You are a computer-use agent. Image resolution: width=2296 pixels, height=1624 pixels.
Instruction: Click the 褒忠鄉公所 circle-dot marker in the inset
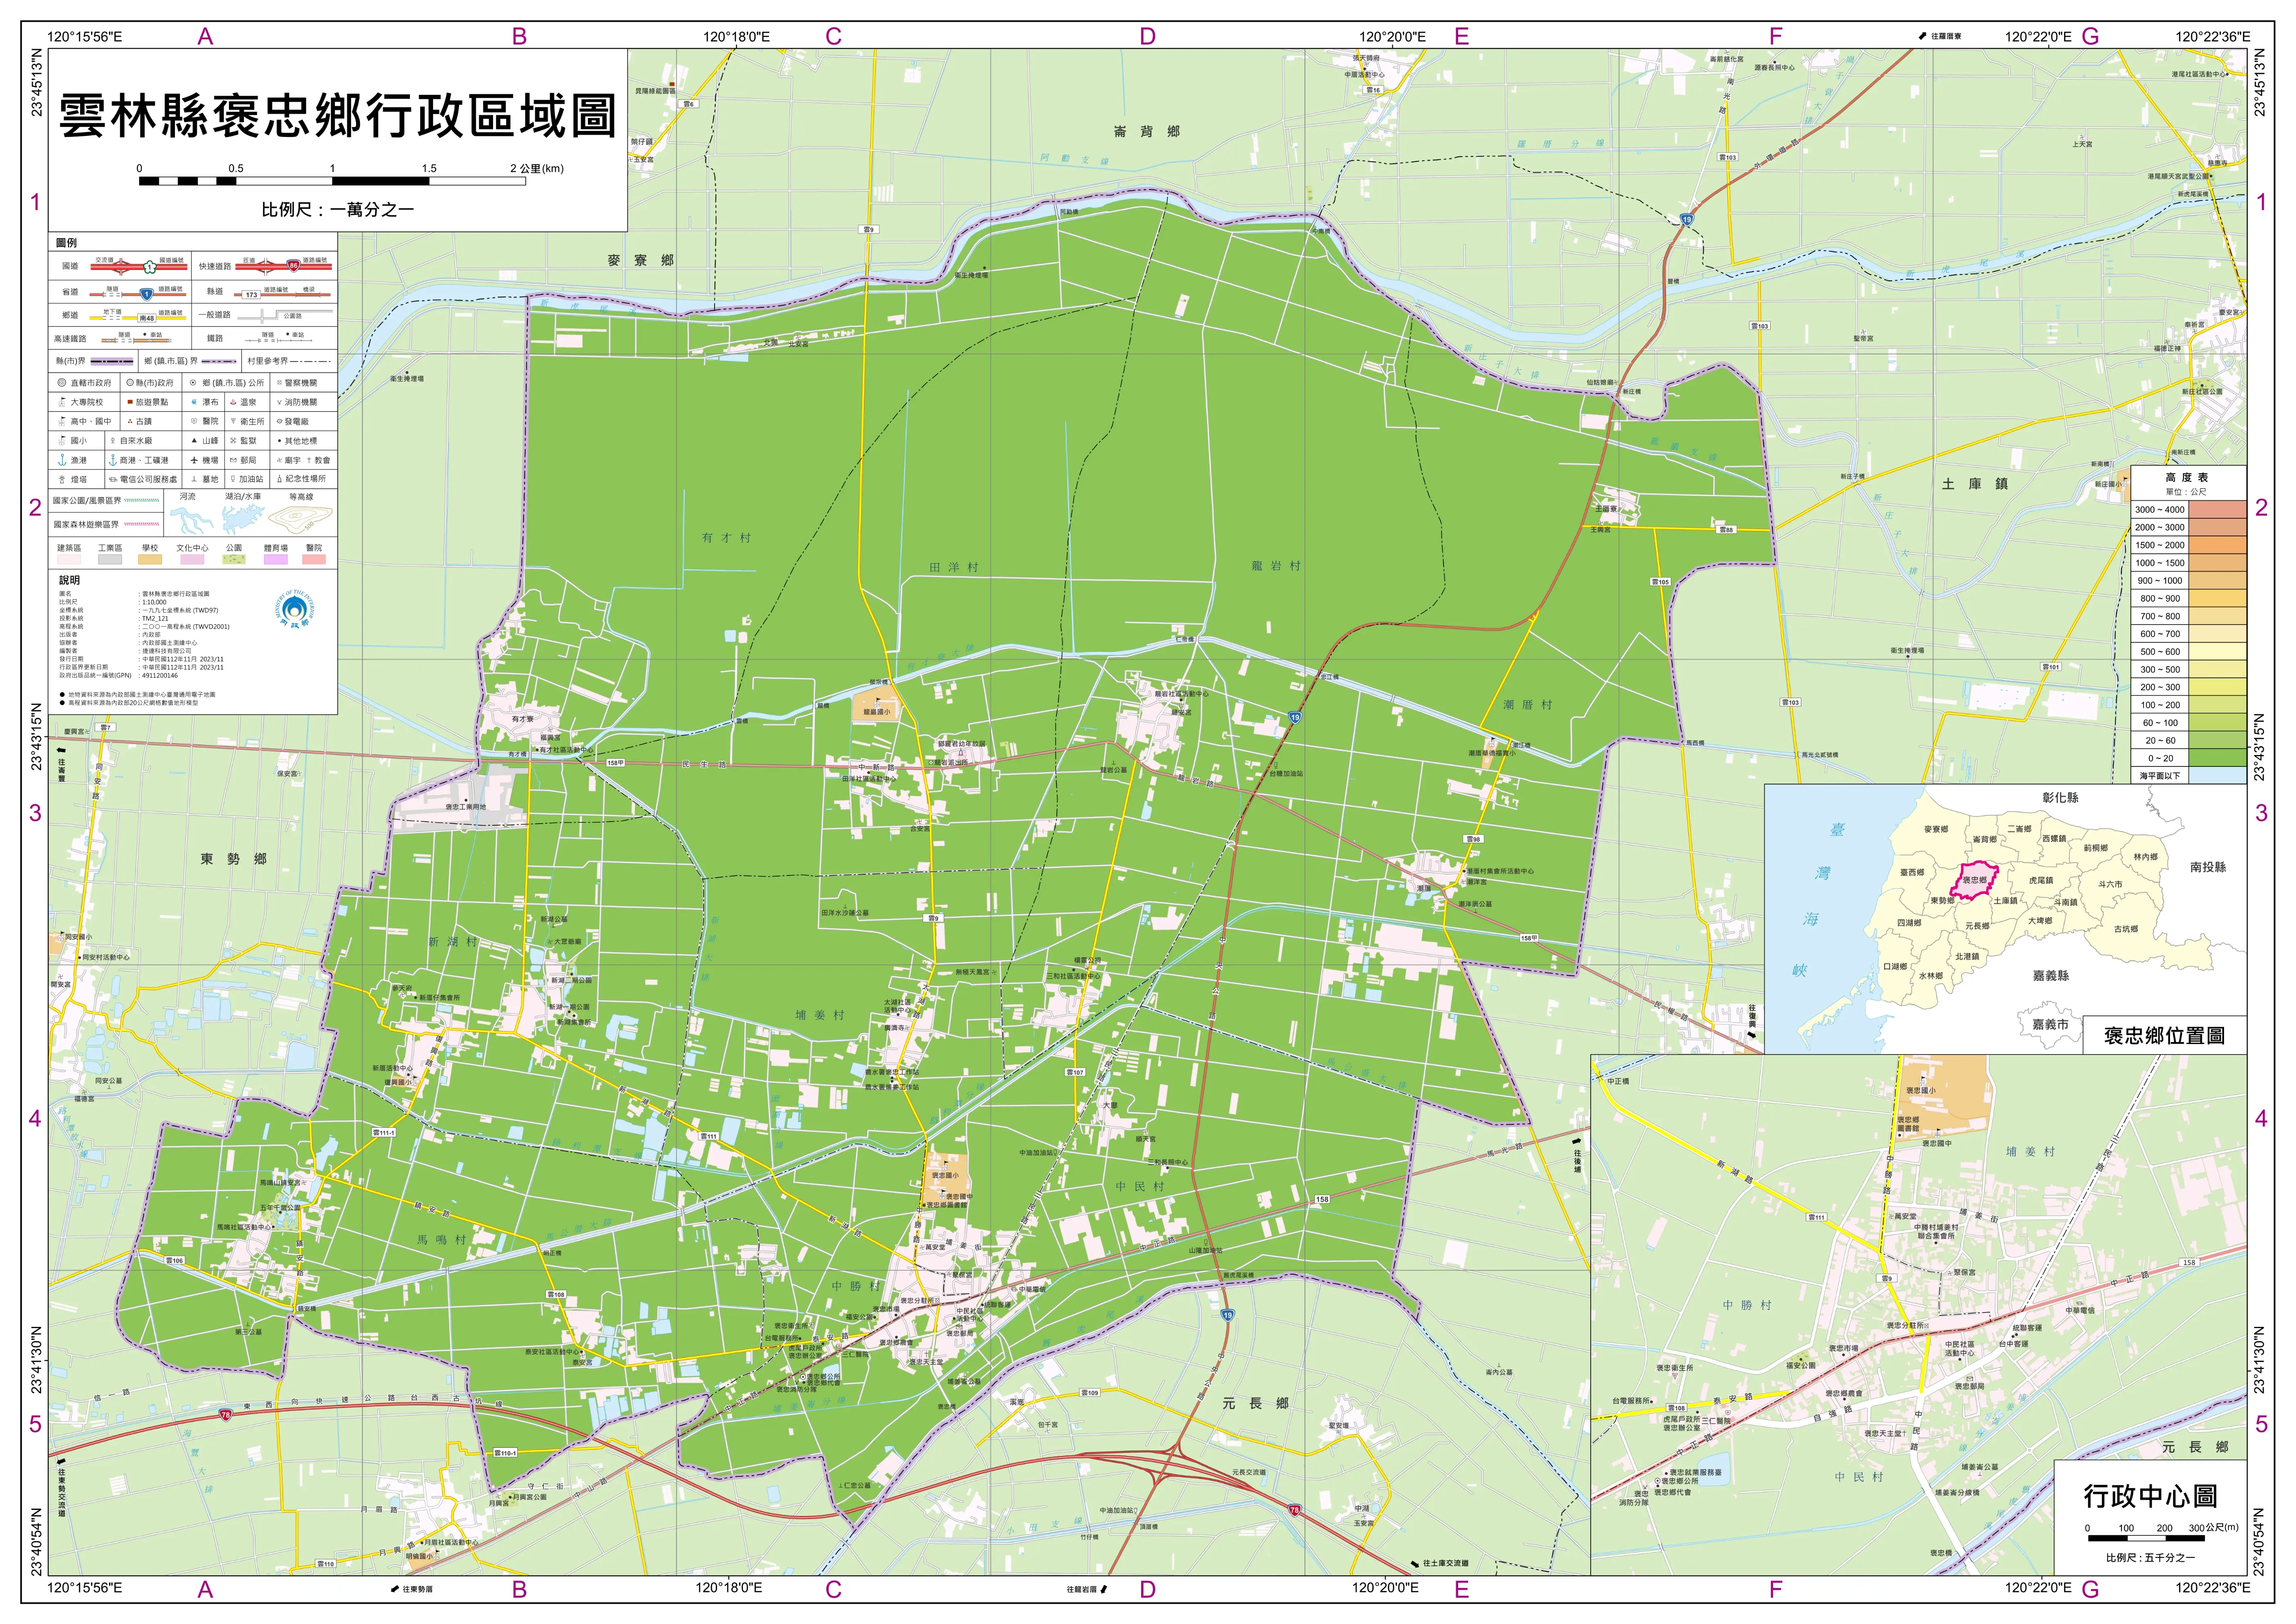1658,1481
